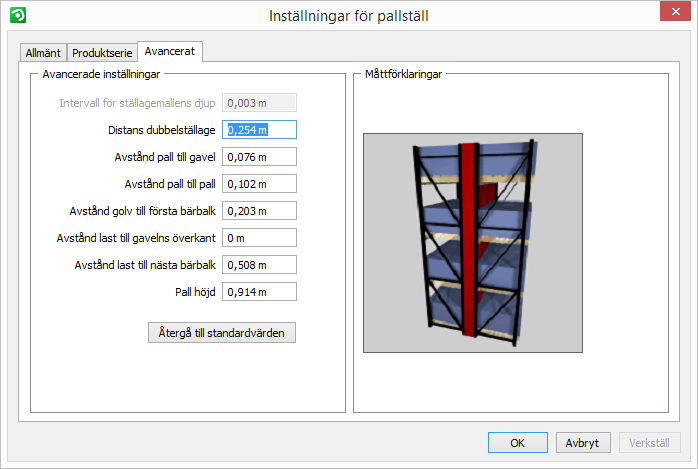Edit the Pall höjd input field
The height and width of the screenshot is (469, 698).
(x=260, y=292)
